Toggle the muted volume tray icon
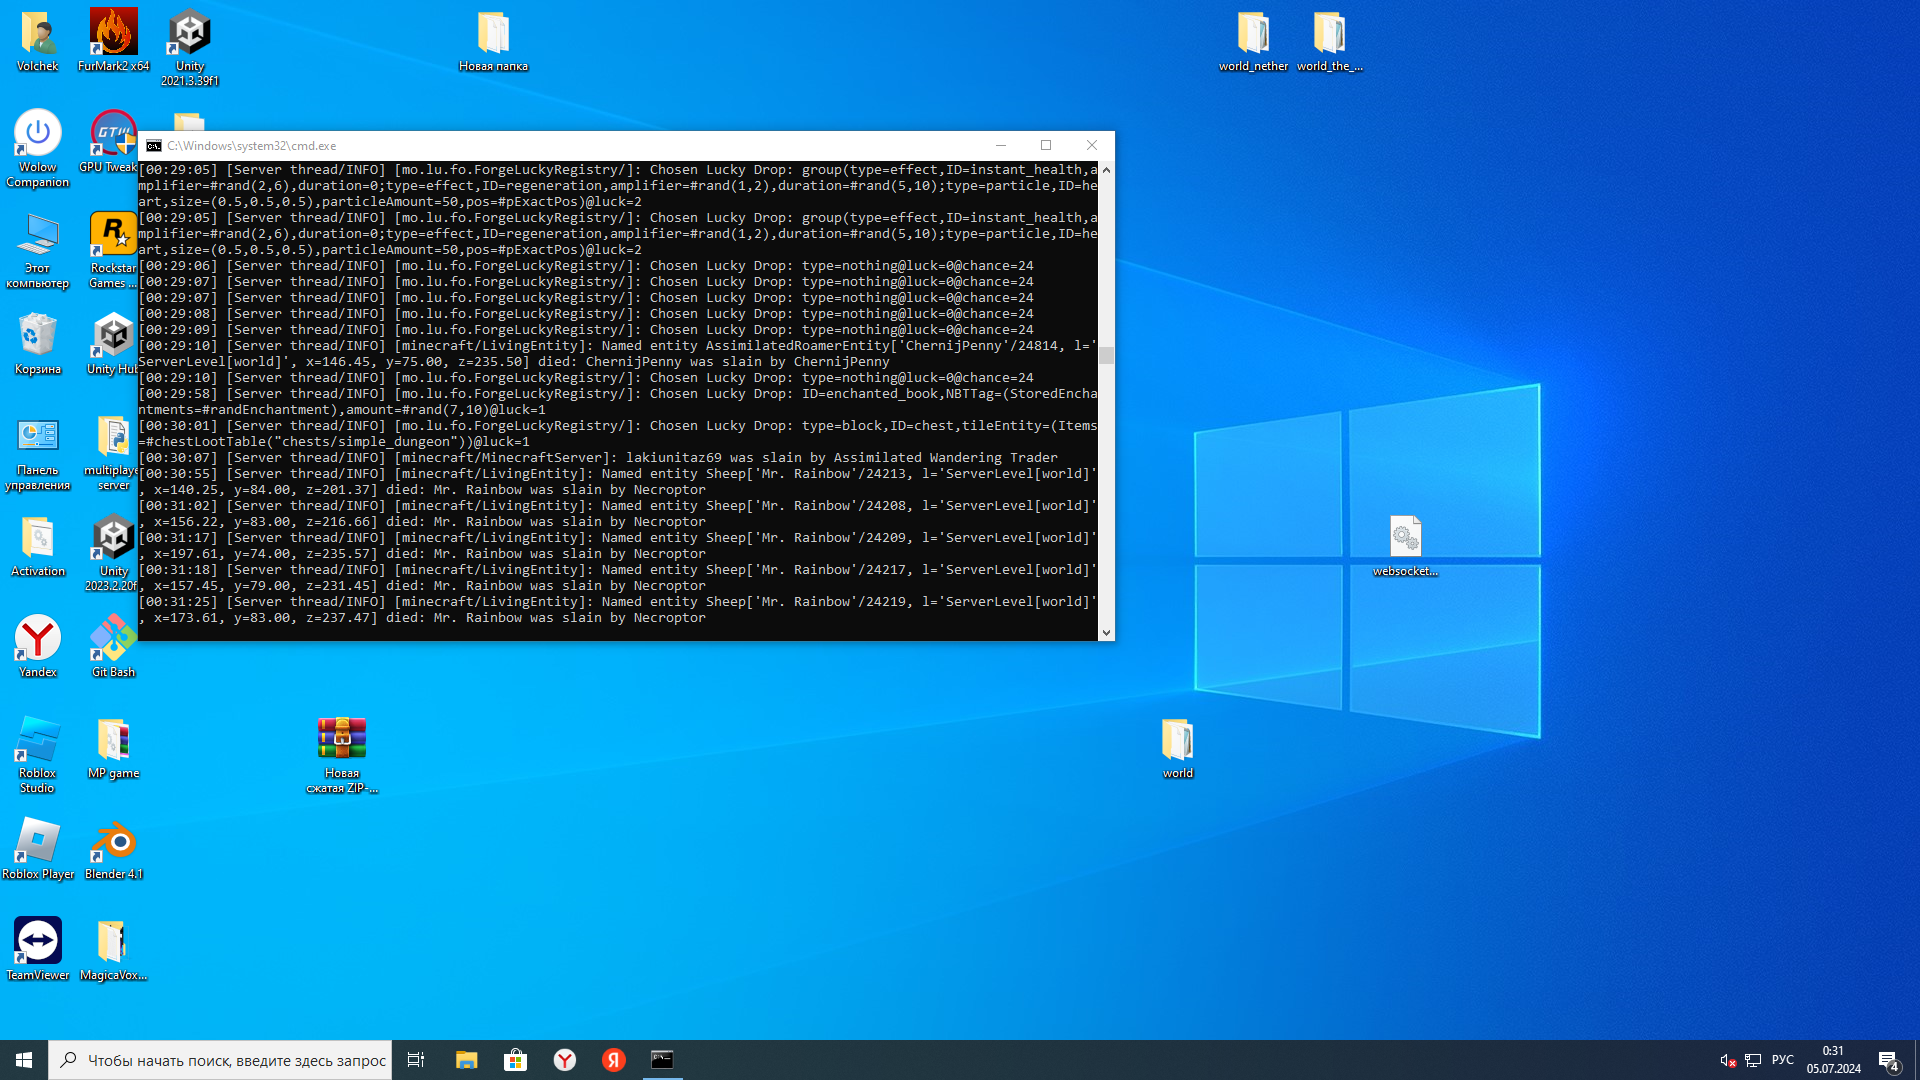The image size is (1920, 1080). click(1727, 1060)
